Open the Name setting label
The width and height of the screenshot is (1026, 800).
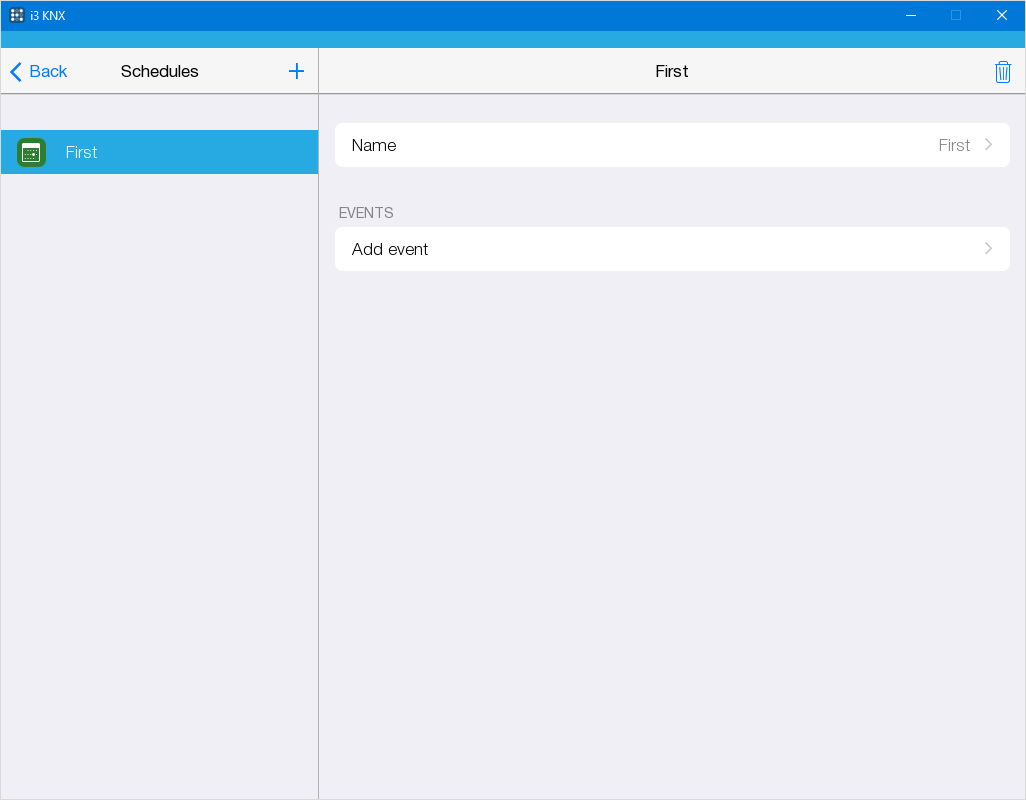pos(374,145)
